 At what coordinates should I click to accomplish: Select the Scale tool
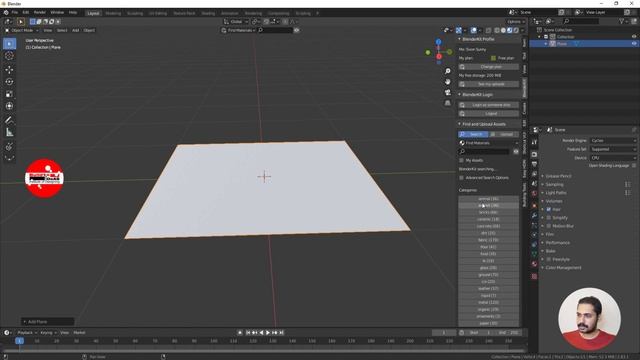pos(9,94)
